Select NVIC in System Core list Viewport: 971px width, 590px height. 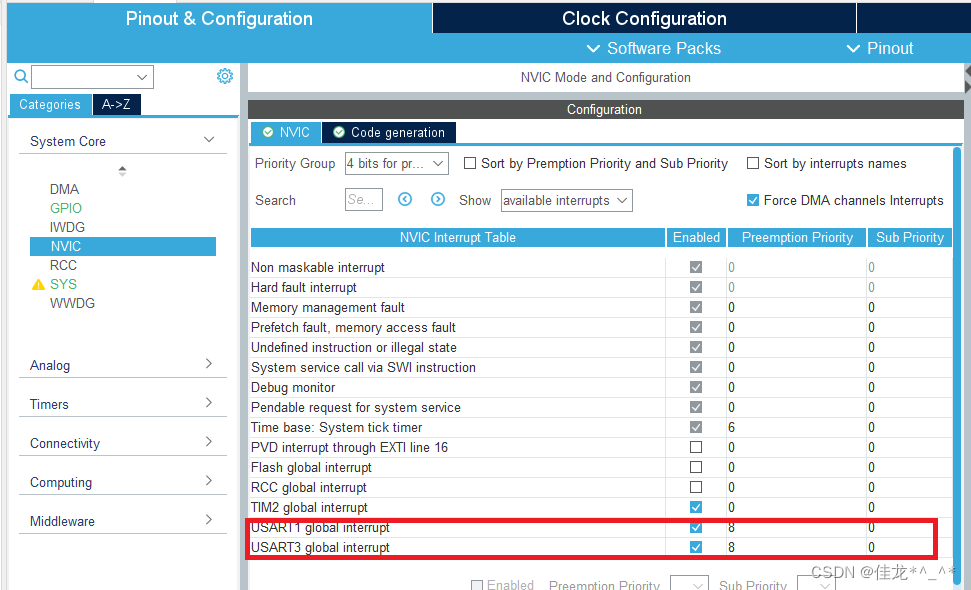coord(123,246)
